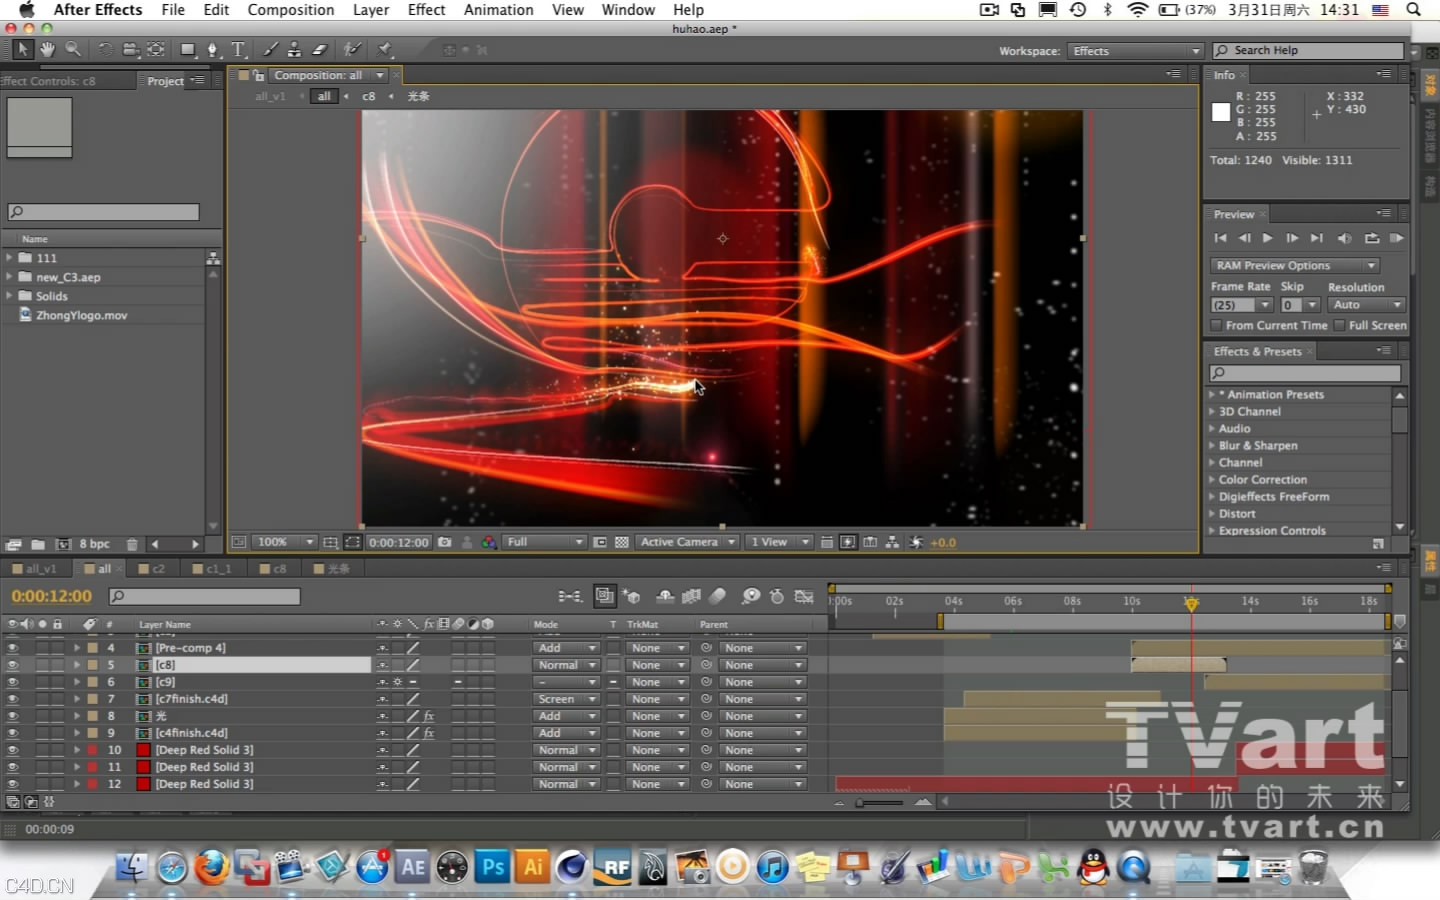Expand the Color Correction effects category
This screenshot has width=1440, height=900.
click(1213, 480)
